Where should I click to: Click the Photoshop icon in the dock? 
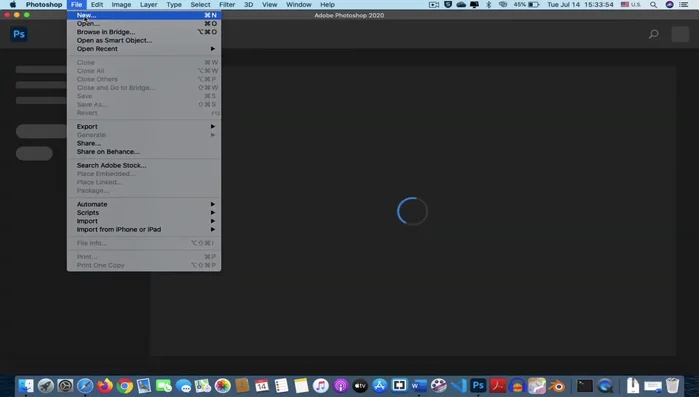click(x=478, y=385)
